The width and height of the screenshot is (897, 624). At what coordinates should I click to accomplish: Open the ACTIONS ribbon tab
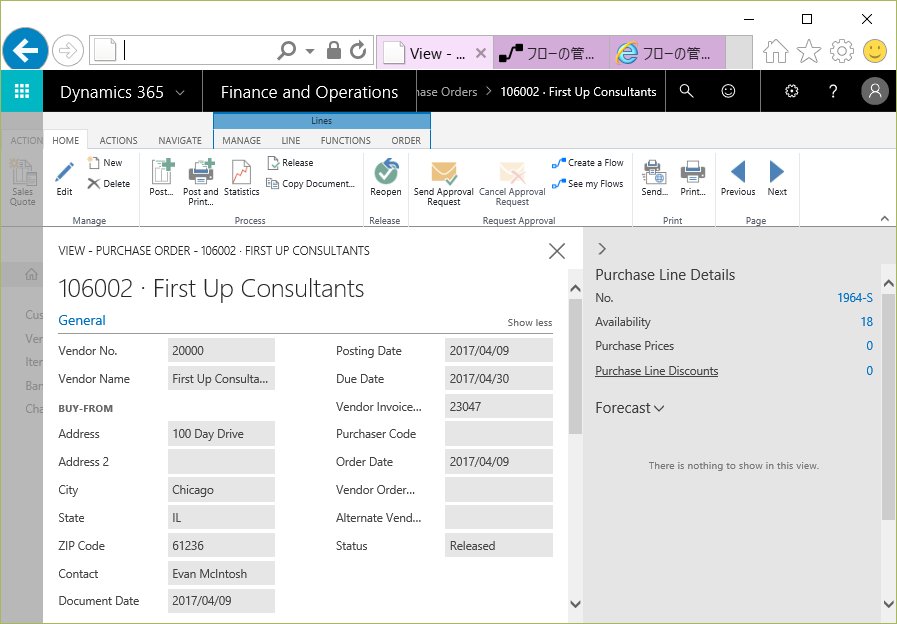click(118, 141)
